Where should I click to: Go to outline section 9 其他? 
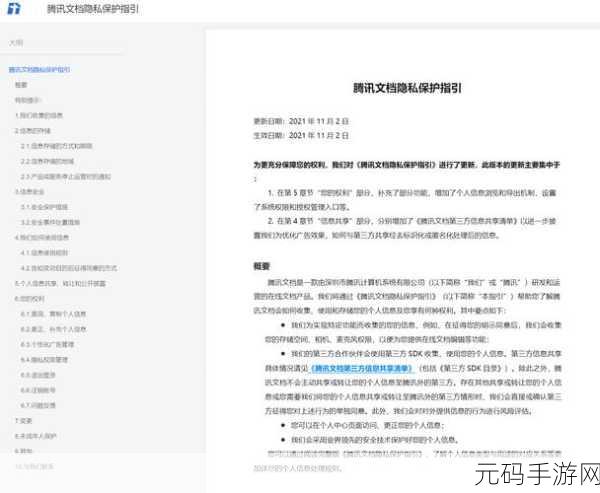(23, 451)
